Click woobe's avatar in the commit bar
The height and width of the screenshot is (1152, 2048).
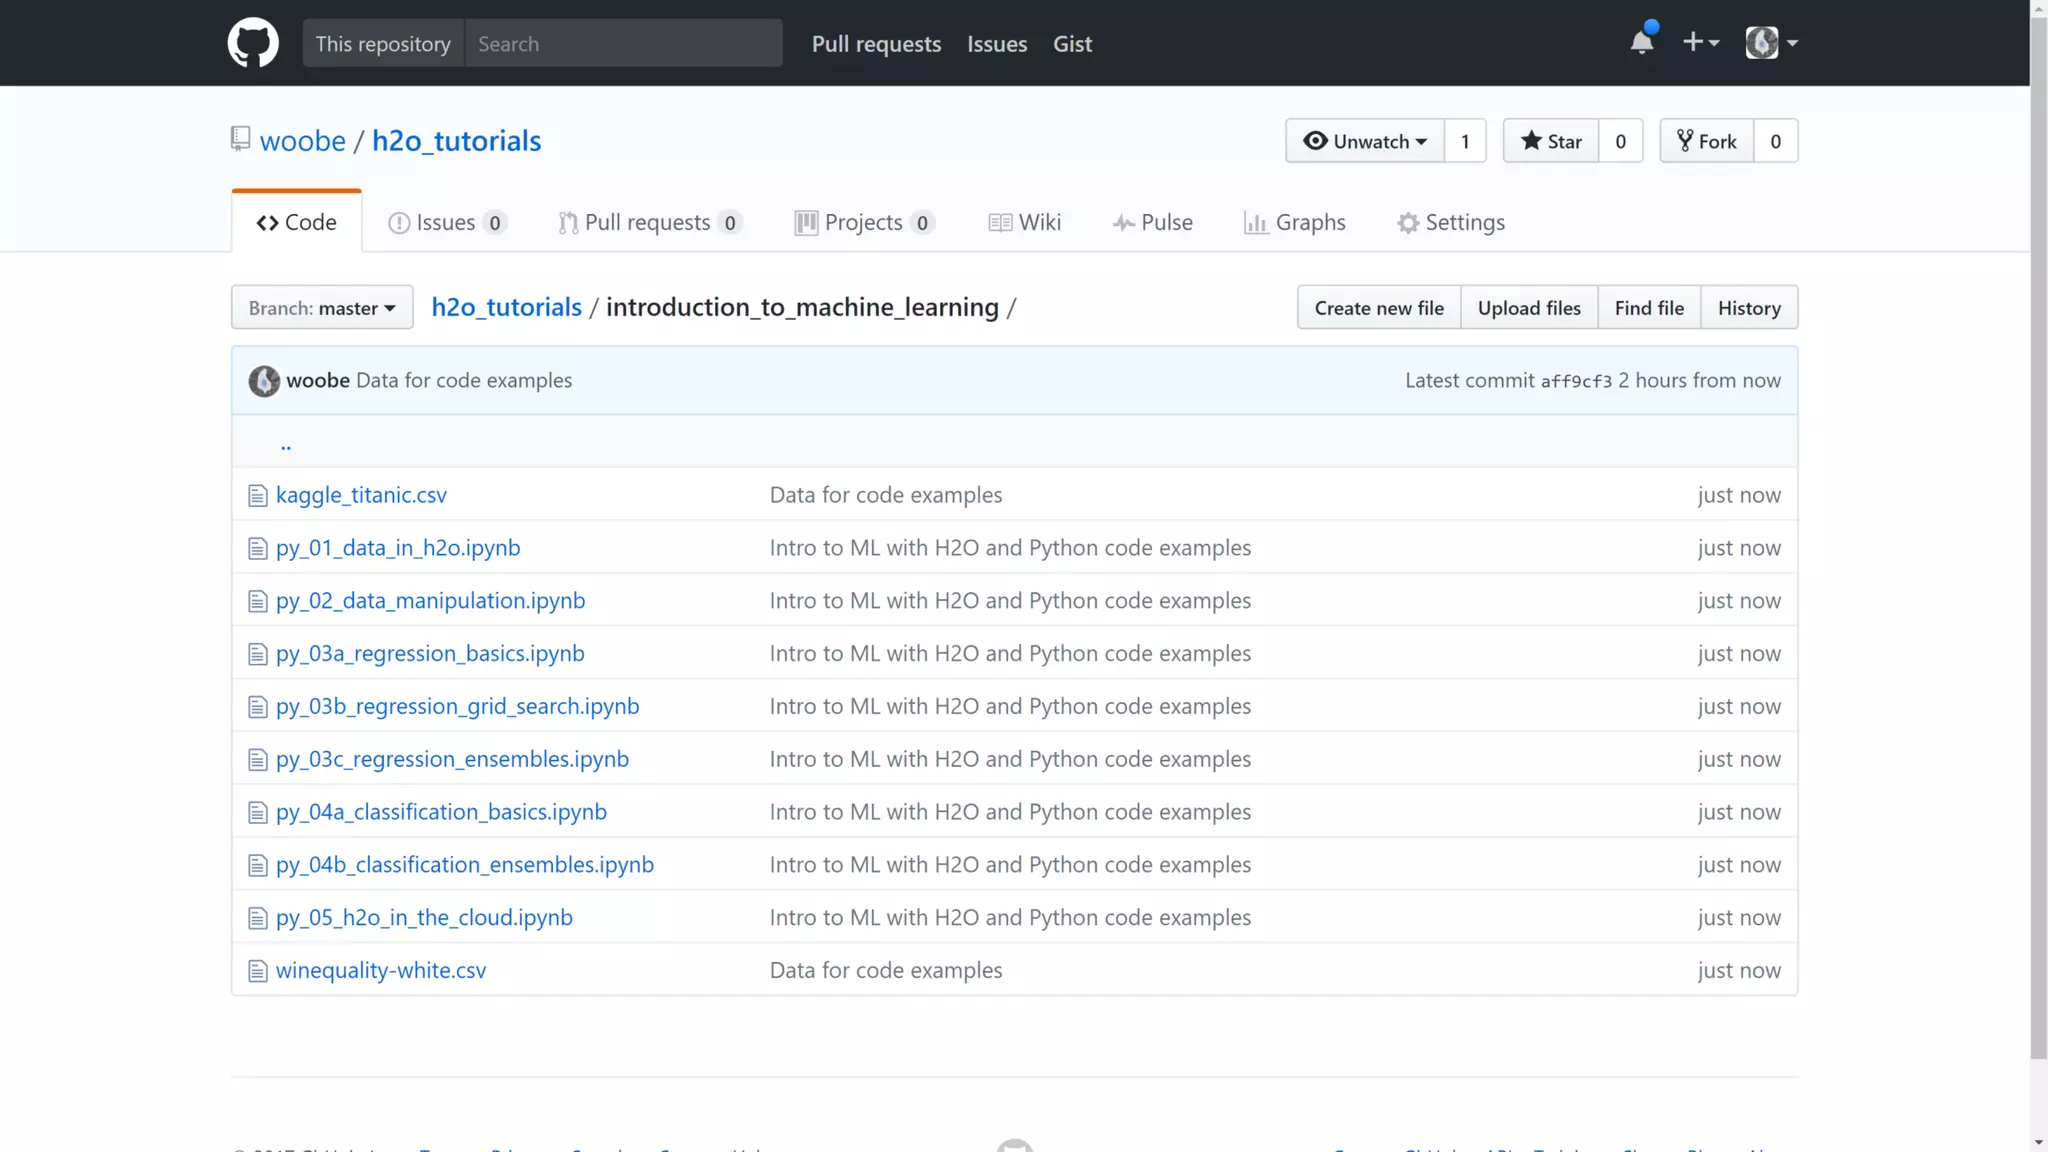(x=264, y=381)
